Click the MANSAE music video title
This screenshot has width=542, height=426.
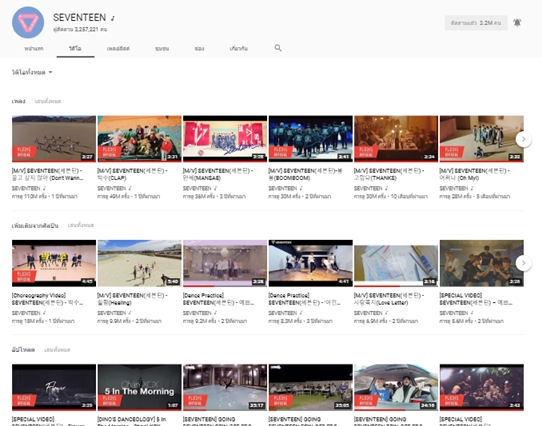(218, 174)
